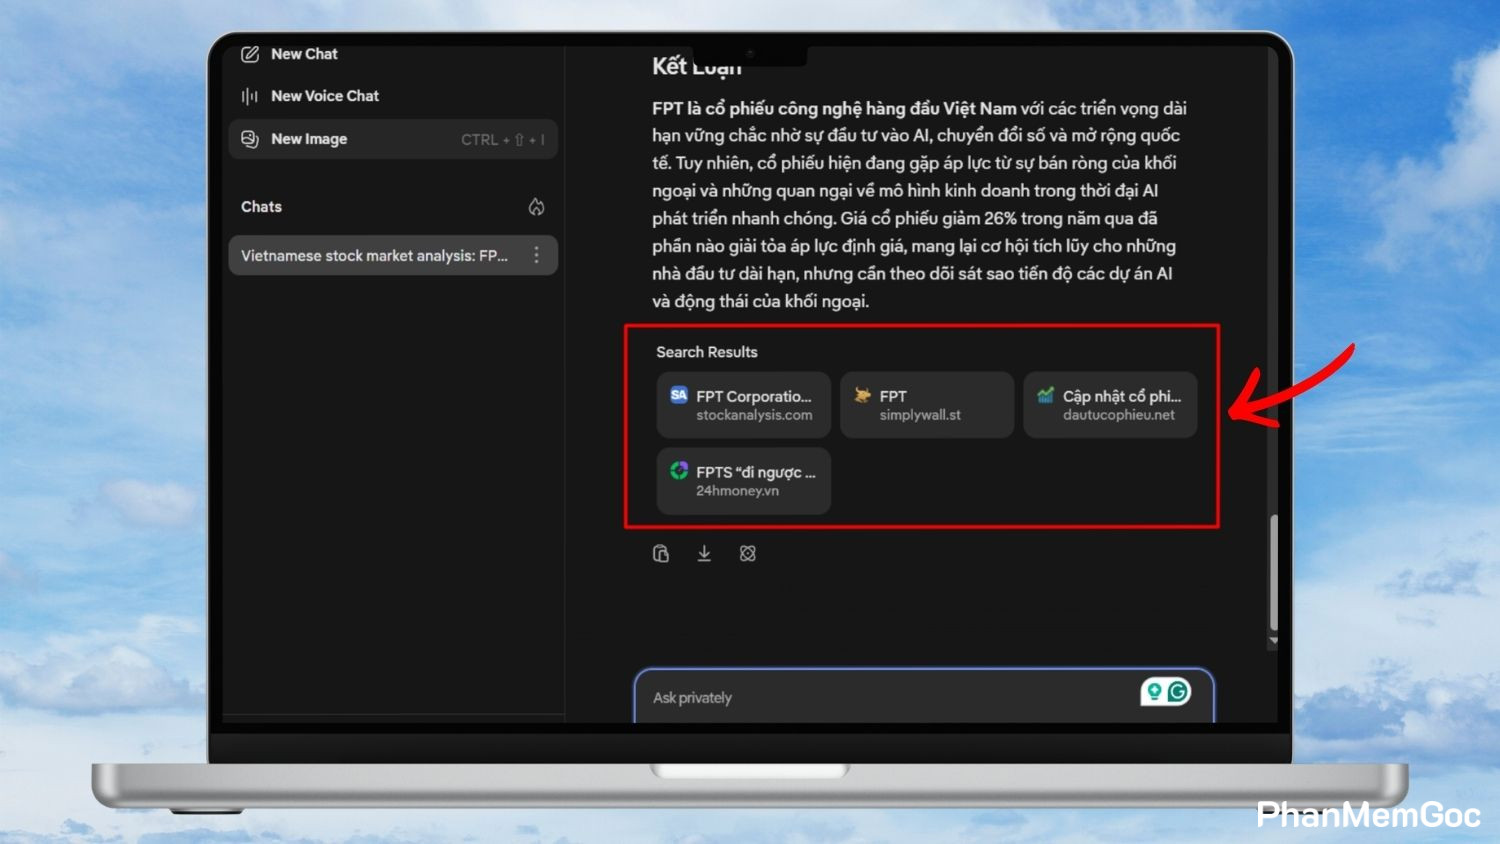The width and height of the screenshot is (1500, 844).
Task: Start a New Chat from the sidebar
Action: tap(290, 54)
